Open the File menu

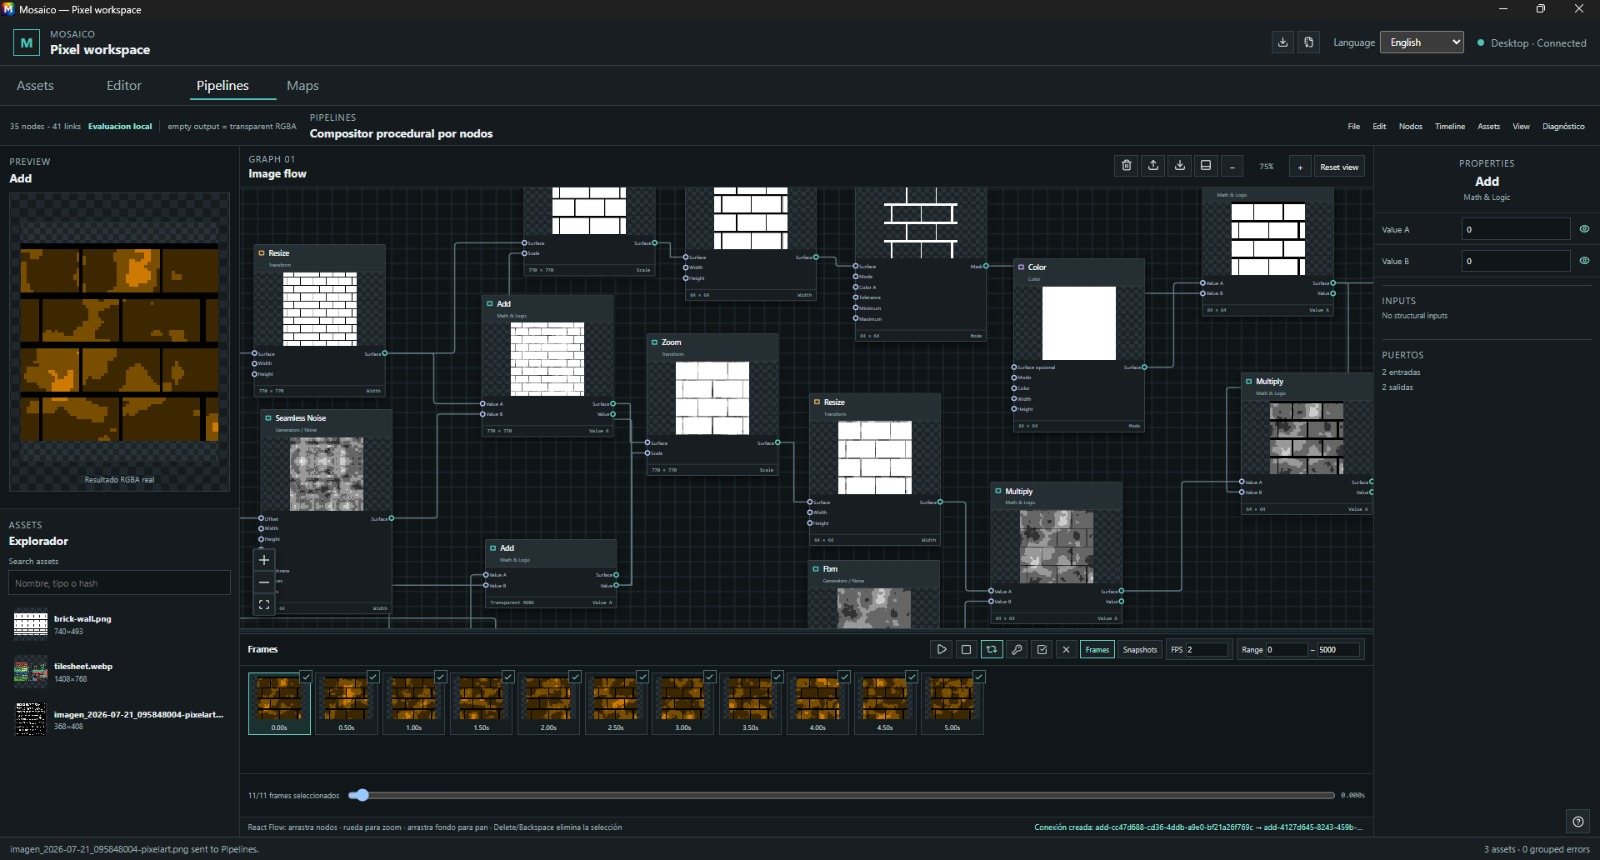1353,126
